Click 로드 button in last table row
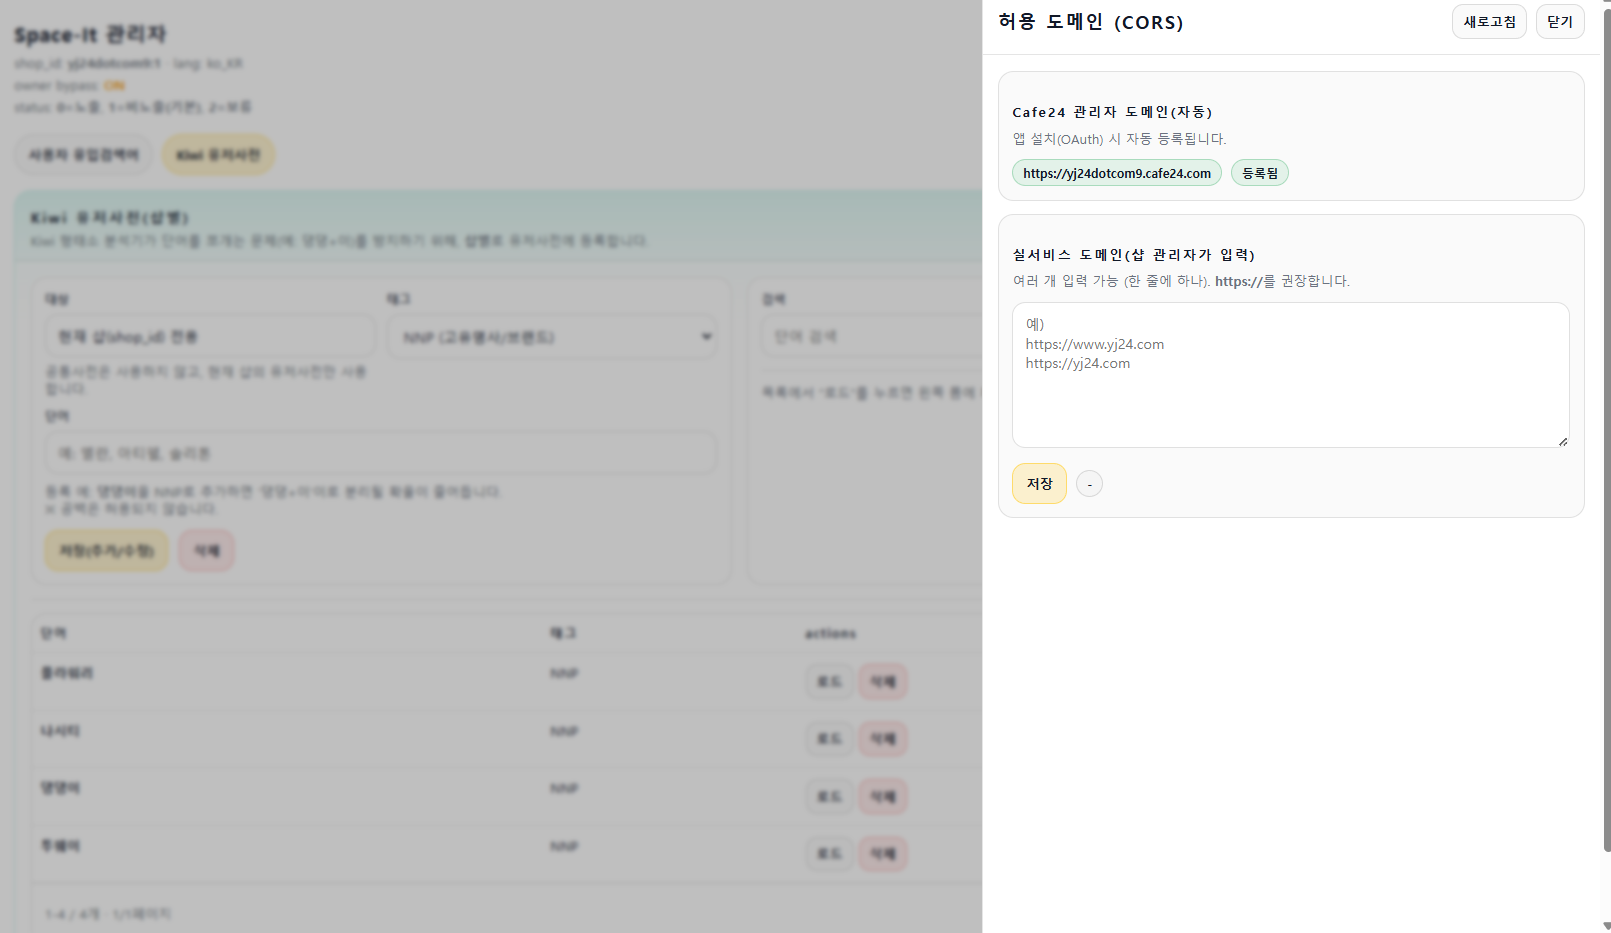Screen dimensions: 1611x933 (x=829, y=854)
